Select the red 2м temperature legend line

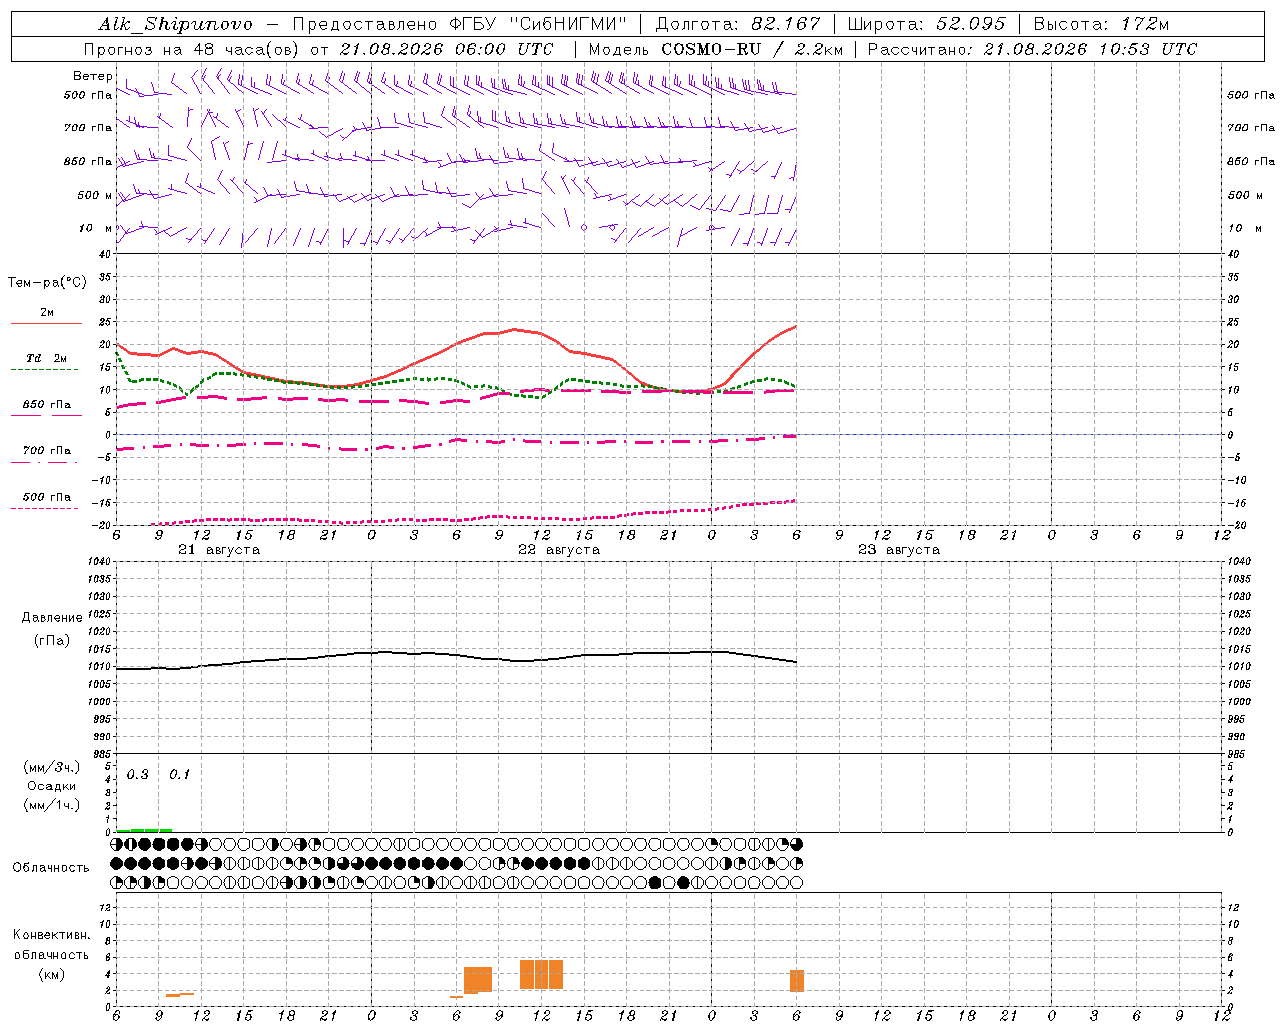coord(46,323)
